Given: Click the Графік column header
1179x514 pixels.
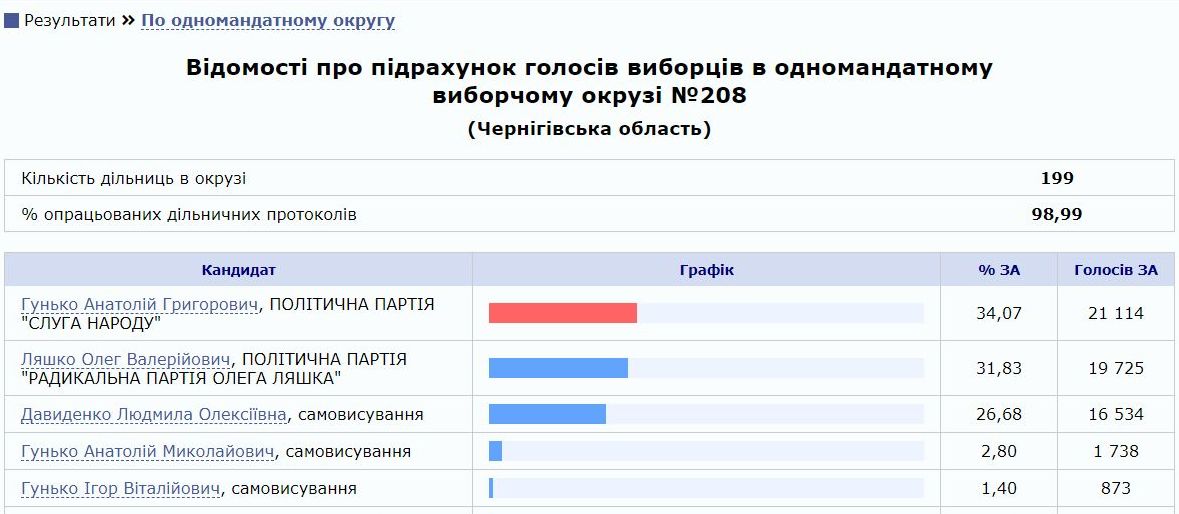Looking at the screenshot, I should (x=706, y=270).
